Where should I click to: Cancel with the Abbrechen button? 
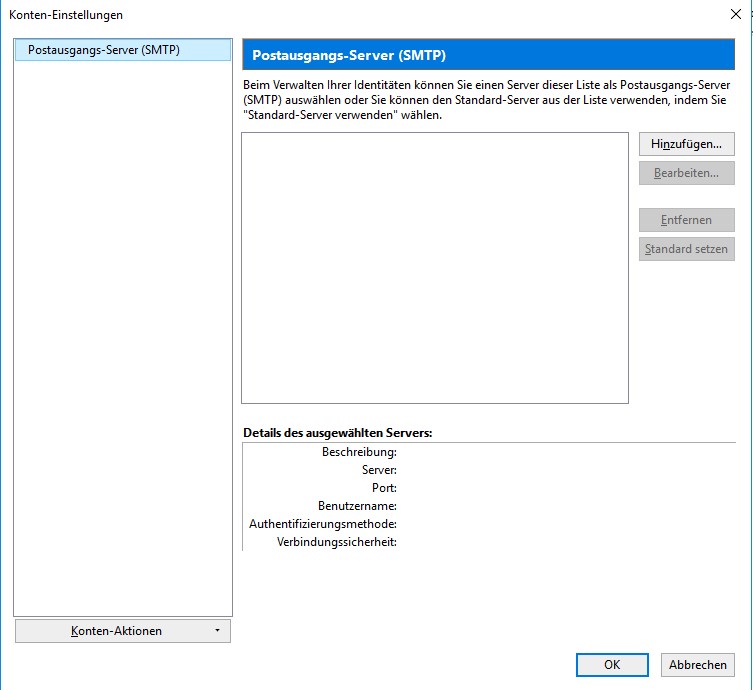697,664
